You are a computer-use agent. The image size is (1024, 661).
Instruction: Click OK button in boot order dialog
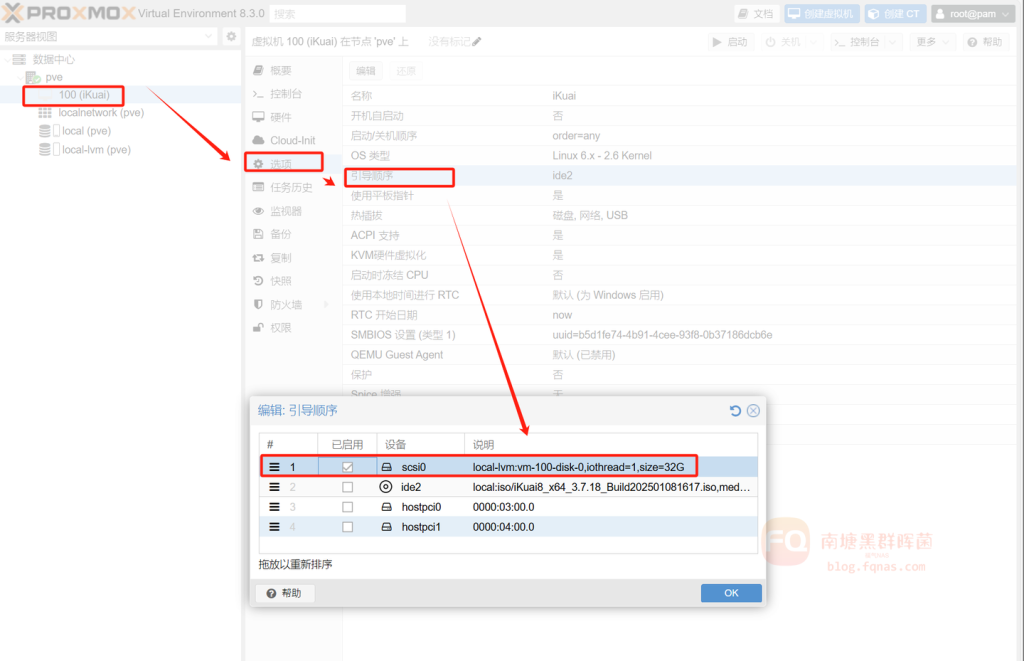[x=730, y=593]
